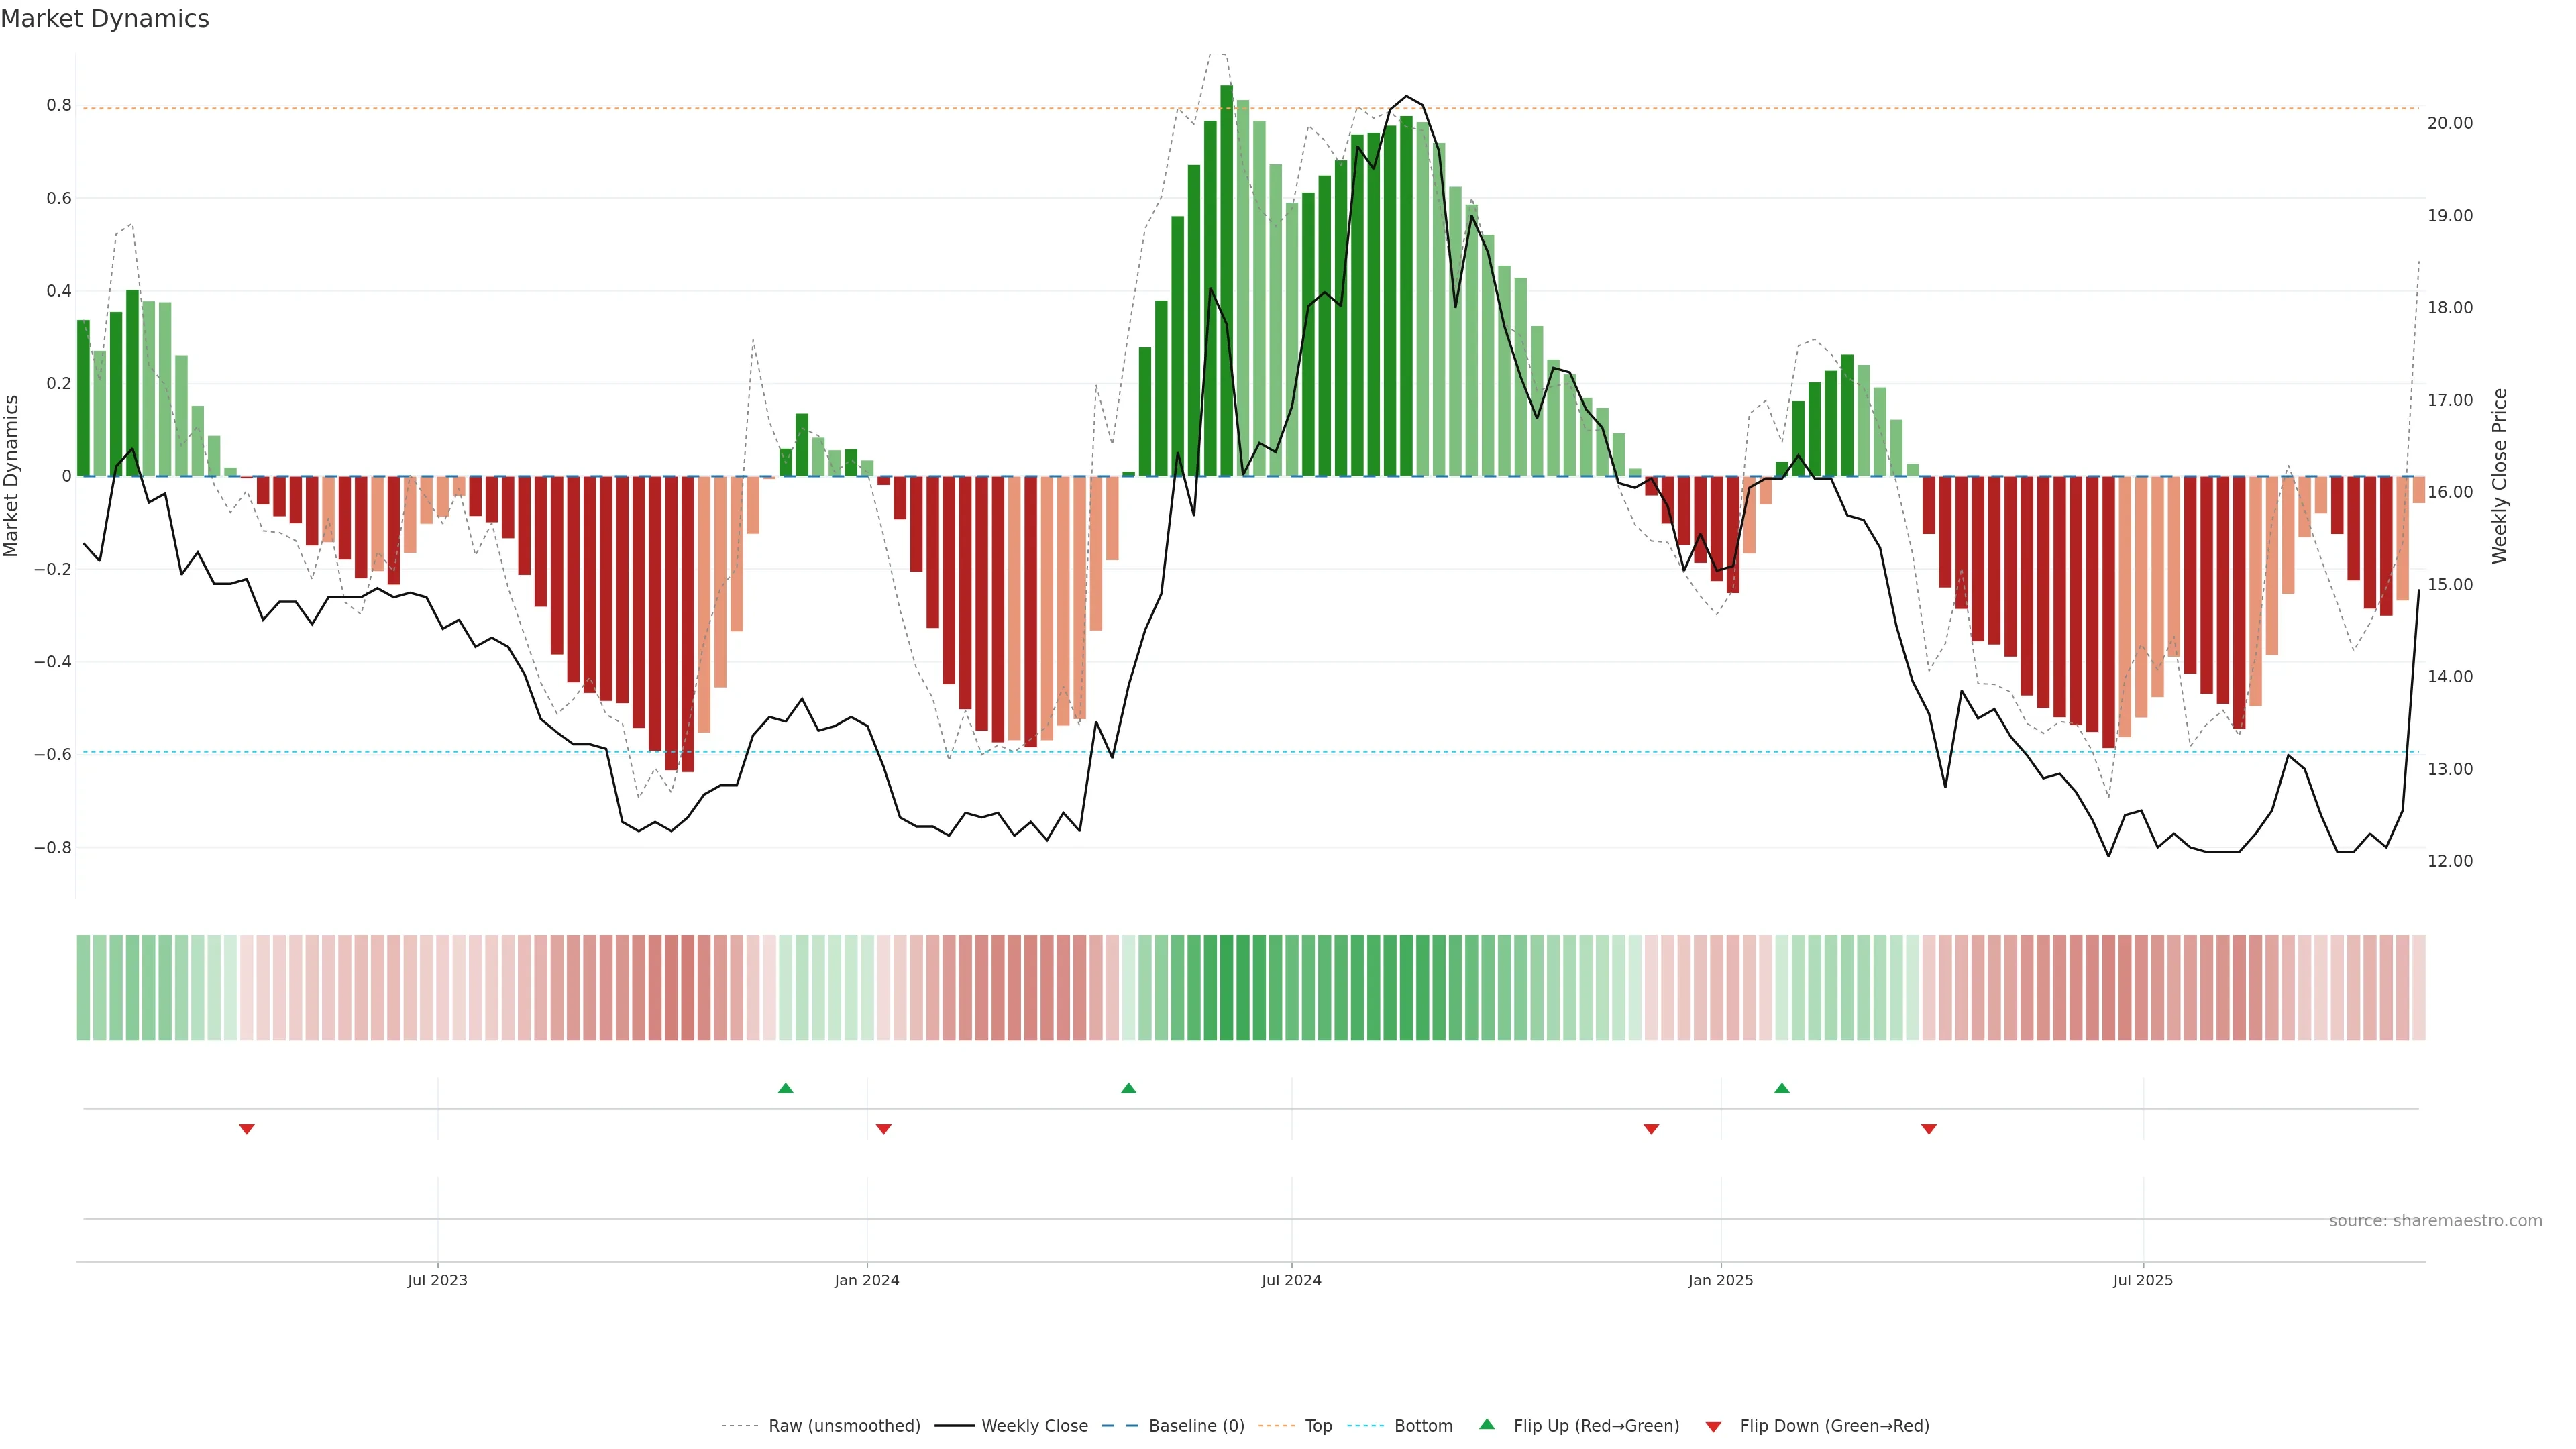Click the Market Dynamics chart title

pyautogui.click(x=105, y=19)
